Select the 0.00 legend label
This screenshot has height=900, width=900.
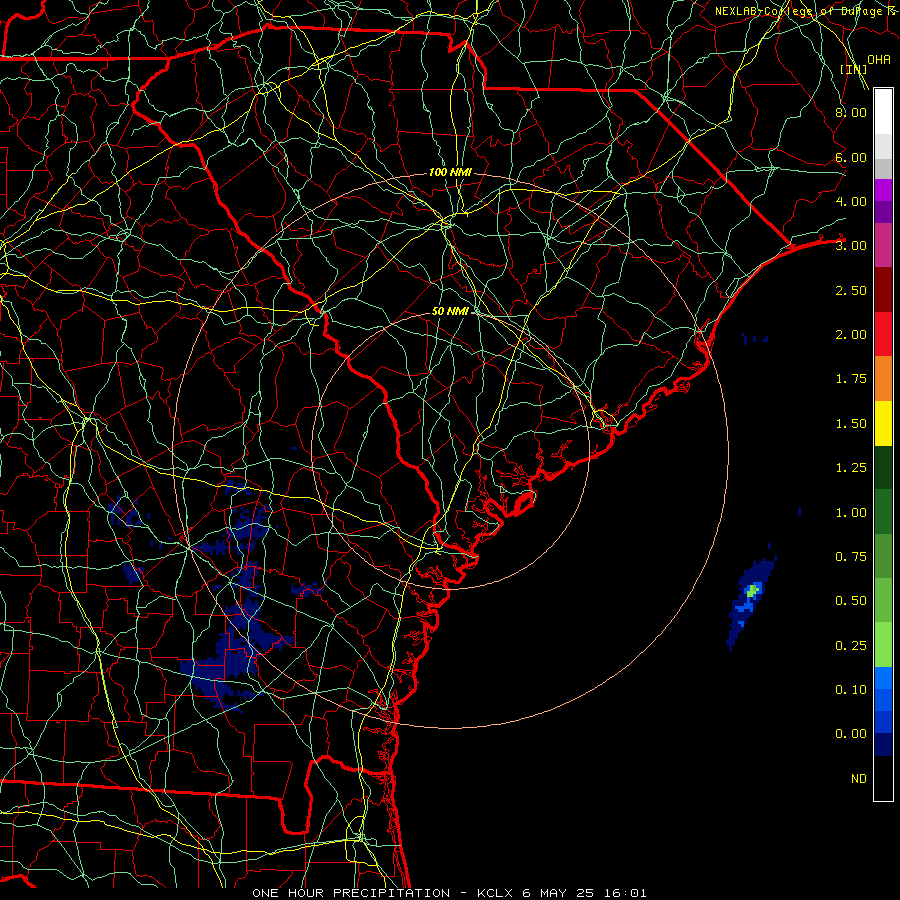[x=851, y=734]
